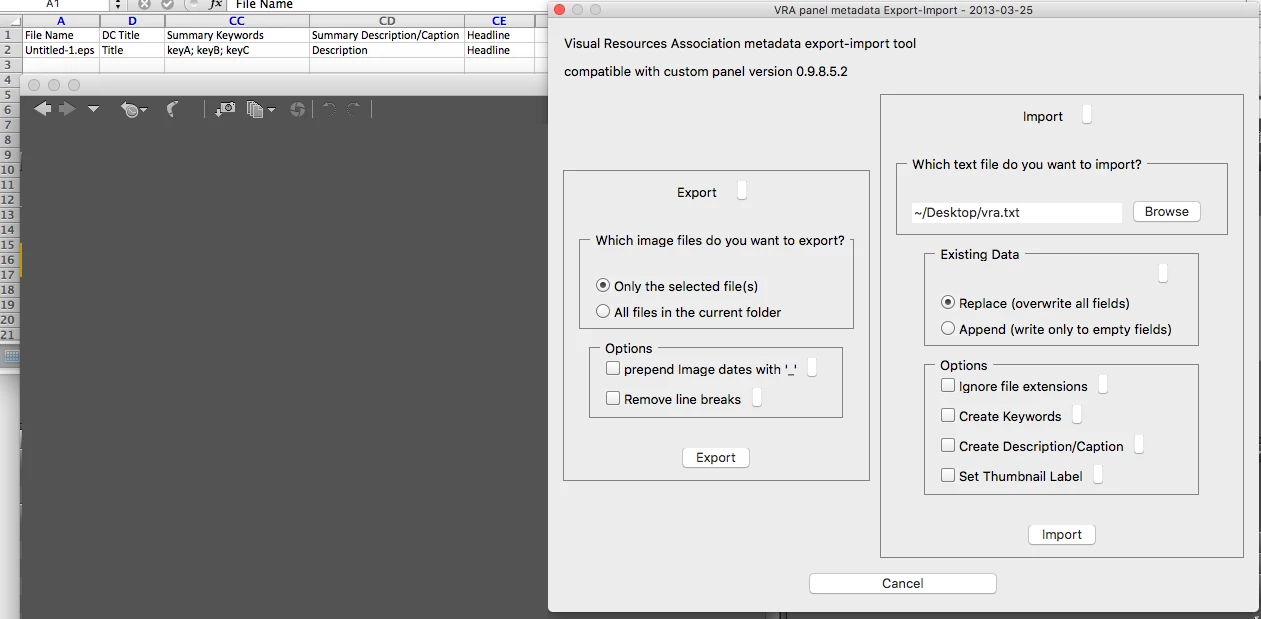1261x619 pixels.
Task: Select 'All files in the current folder'
Action: tap(603, 312)
